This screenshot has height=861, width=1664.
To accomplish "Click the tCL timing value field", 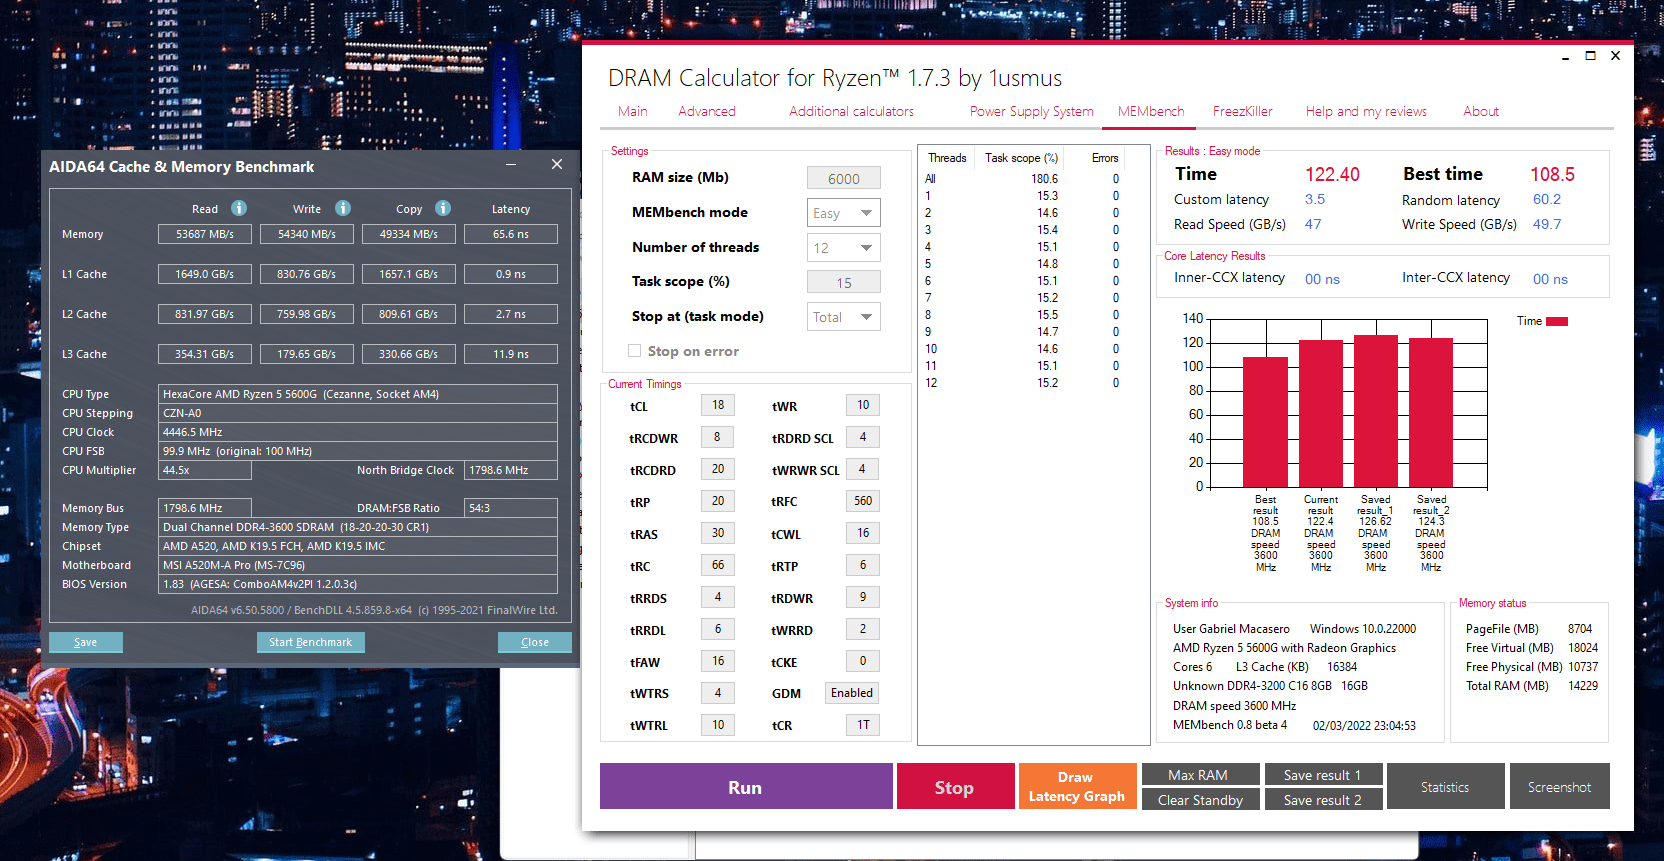I will pos(718,405).
